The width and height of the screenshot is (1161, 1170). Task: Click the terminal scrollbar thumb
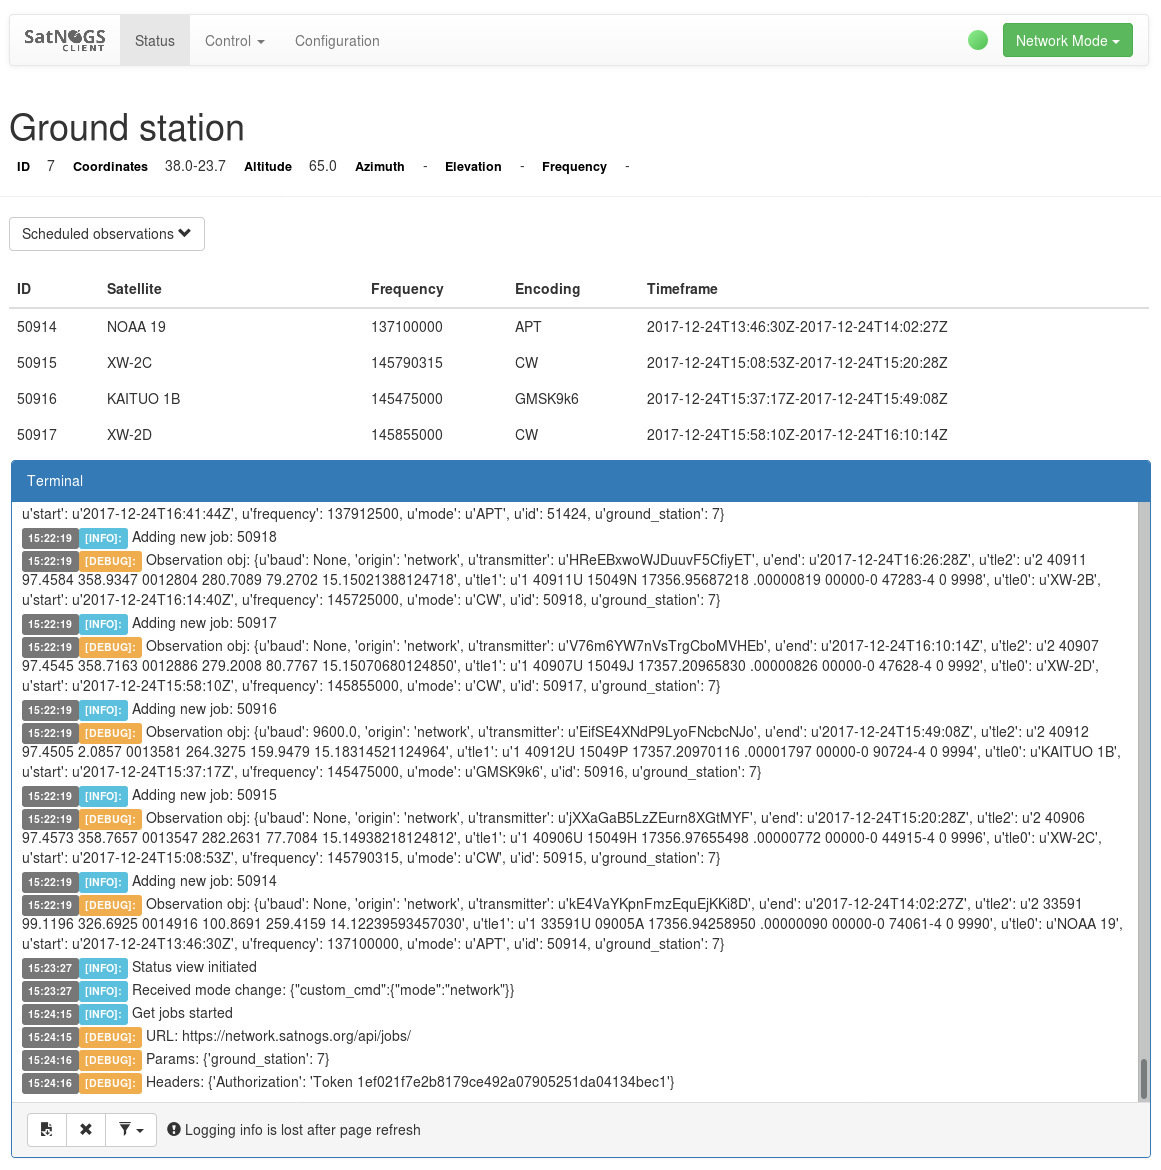pyautogui.click(x=1143, y=1078)
